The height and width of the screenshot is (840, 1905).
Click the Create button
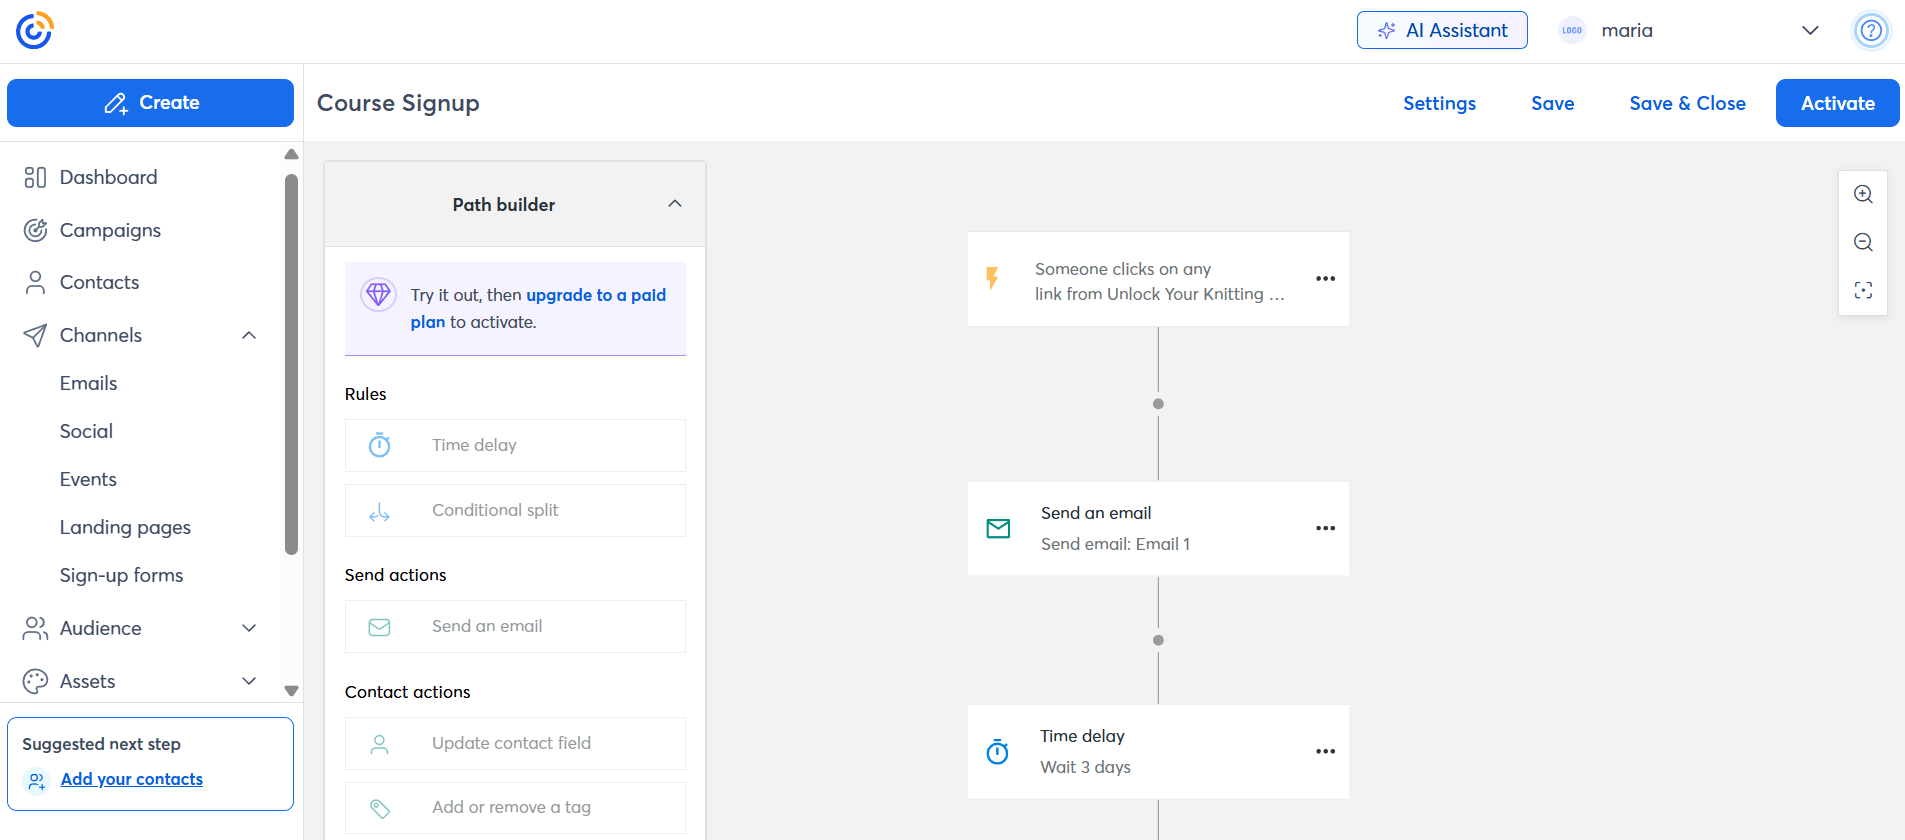pyautogui.click(x=150, y=103)
